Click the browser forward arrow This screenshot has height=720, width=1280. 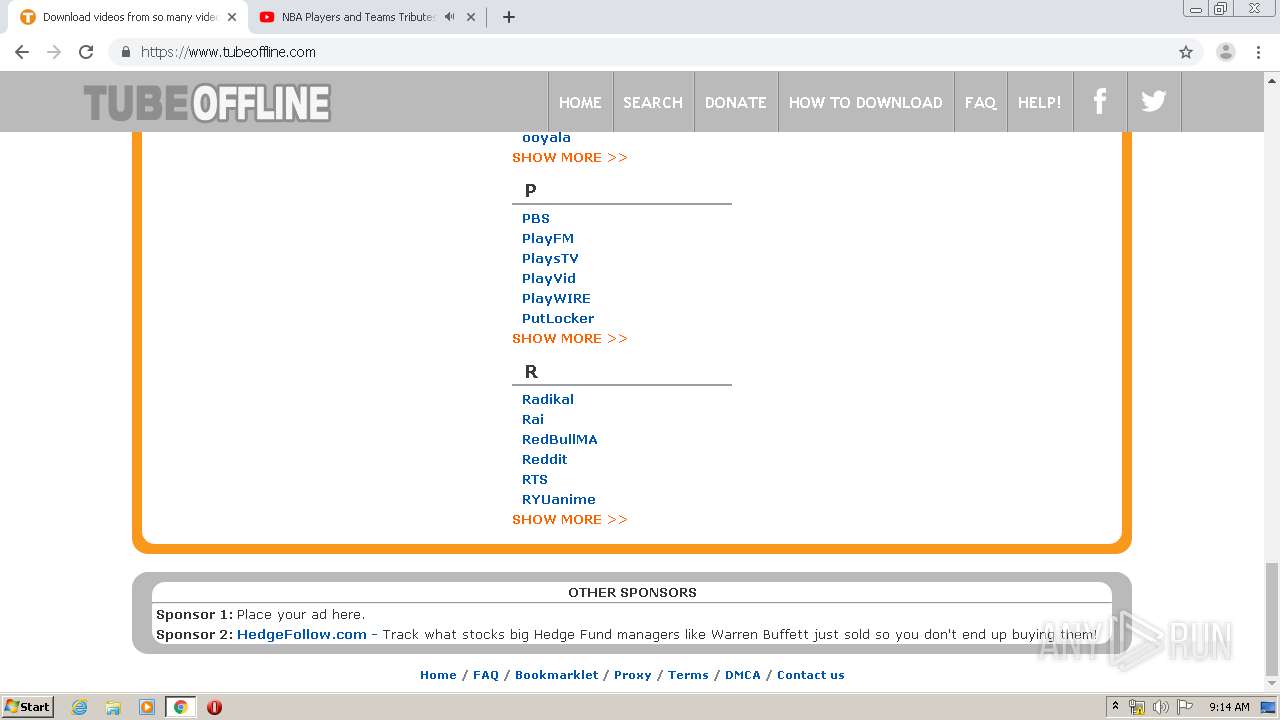pyautogui.click(x=54, y=52)
